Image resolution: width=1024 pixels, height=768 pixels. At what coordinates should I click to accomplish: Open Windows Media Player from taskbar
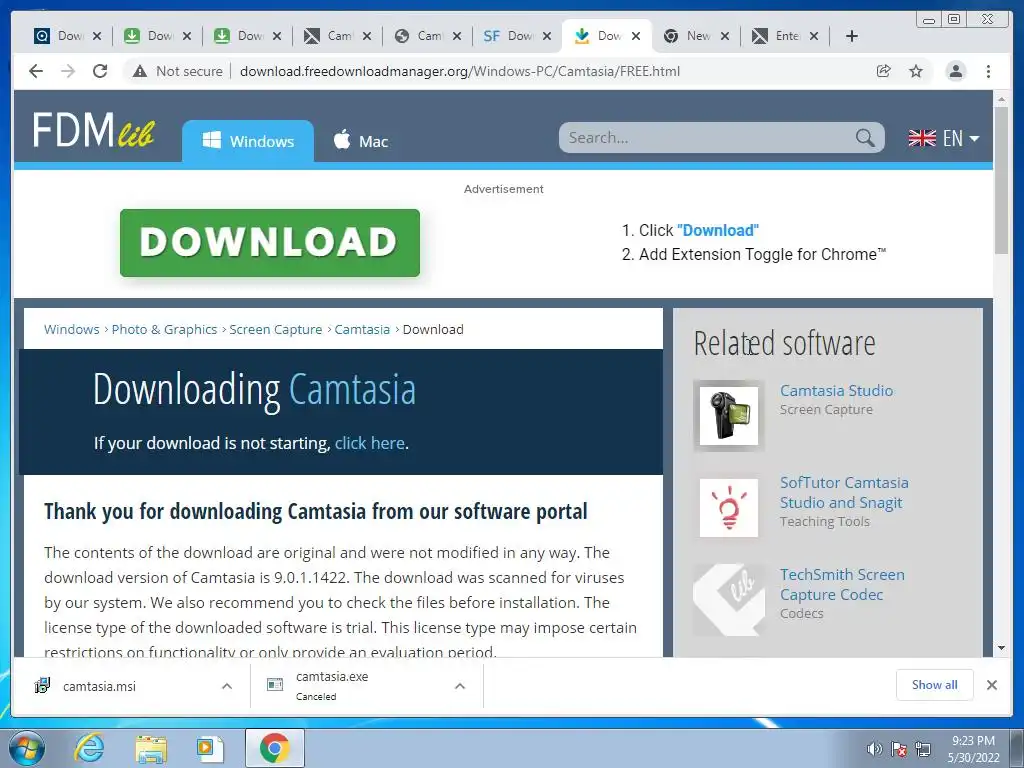click(x=209, y=748)
